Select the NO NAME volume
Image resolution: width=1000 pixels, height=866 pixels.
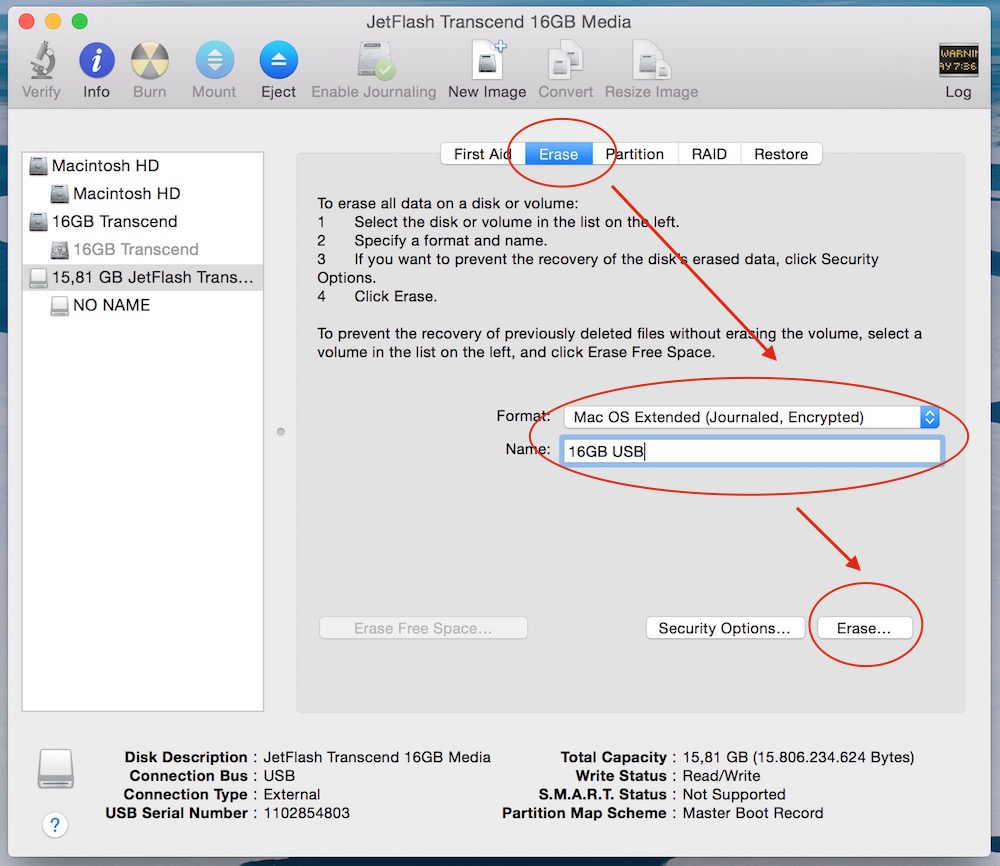tap(143, 305)
